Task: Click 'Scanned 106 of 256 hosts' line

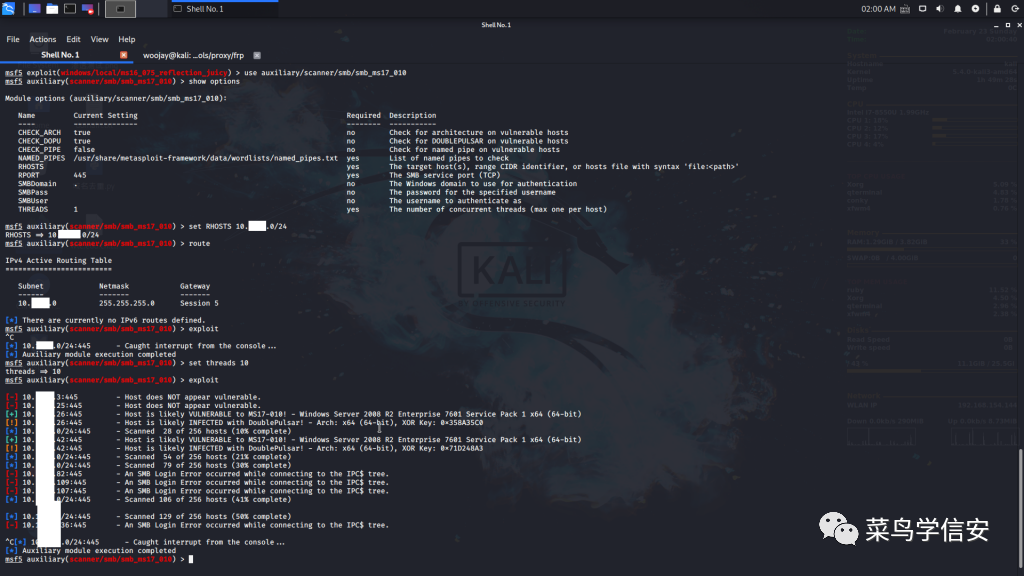Action: pos(148,499)
